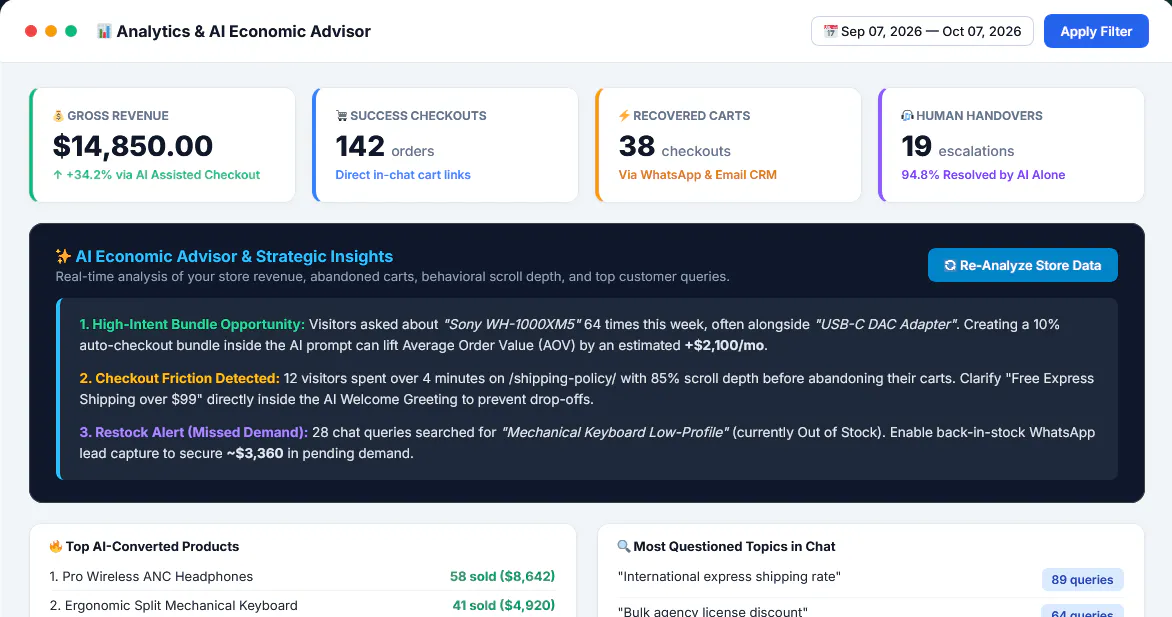Click the headset icon on Human Handovers

907,116
